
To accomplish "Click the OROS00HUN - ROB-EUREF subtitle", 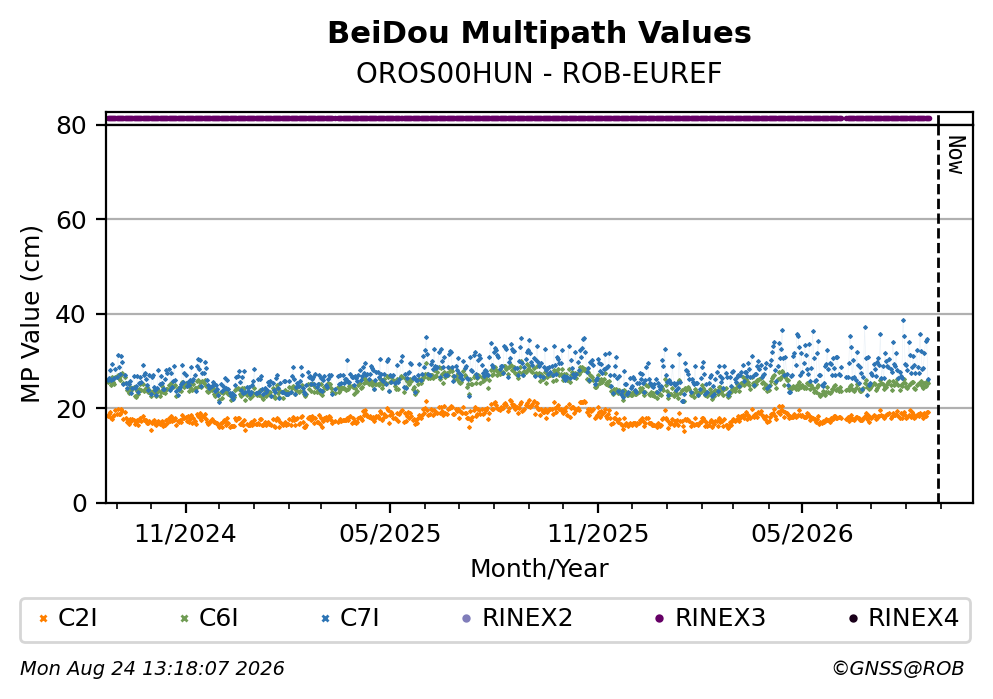I will tap(539, 73).
